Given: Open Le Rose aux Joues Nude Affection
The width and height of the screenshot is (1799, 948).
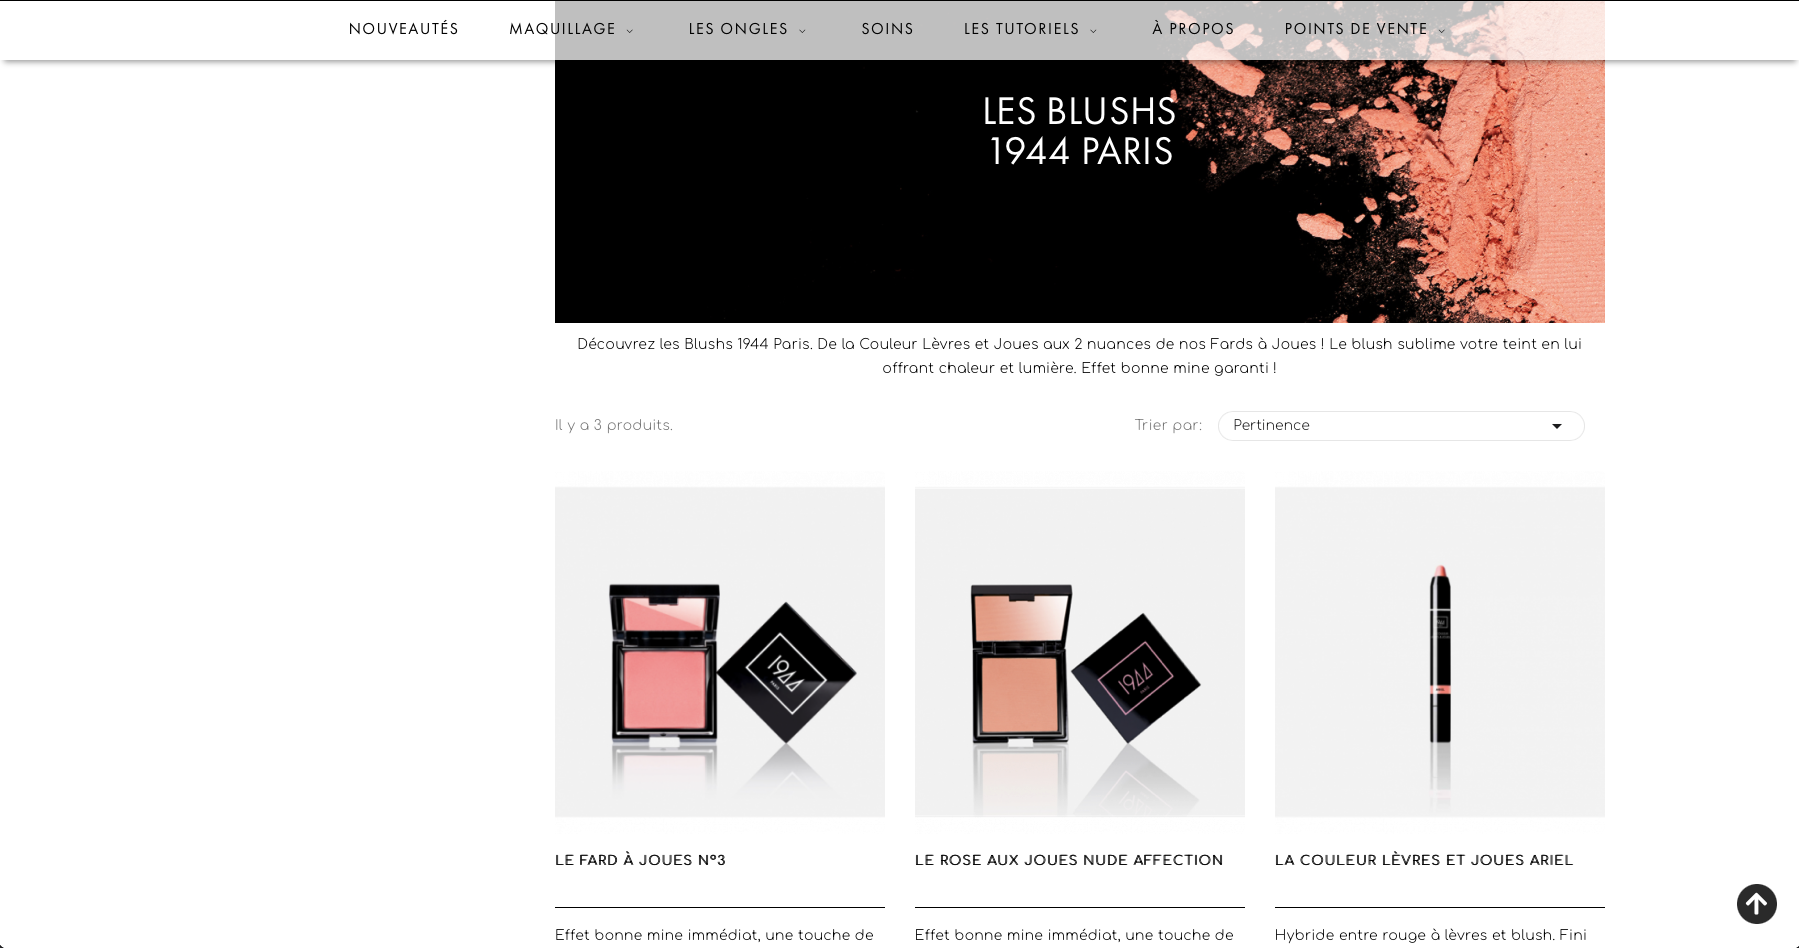Looking at the screenshot, I should coord(1068,860).
